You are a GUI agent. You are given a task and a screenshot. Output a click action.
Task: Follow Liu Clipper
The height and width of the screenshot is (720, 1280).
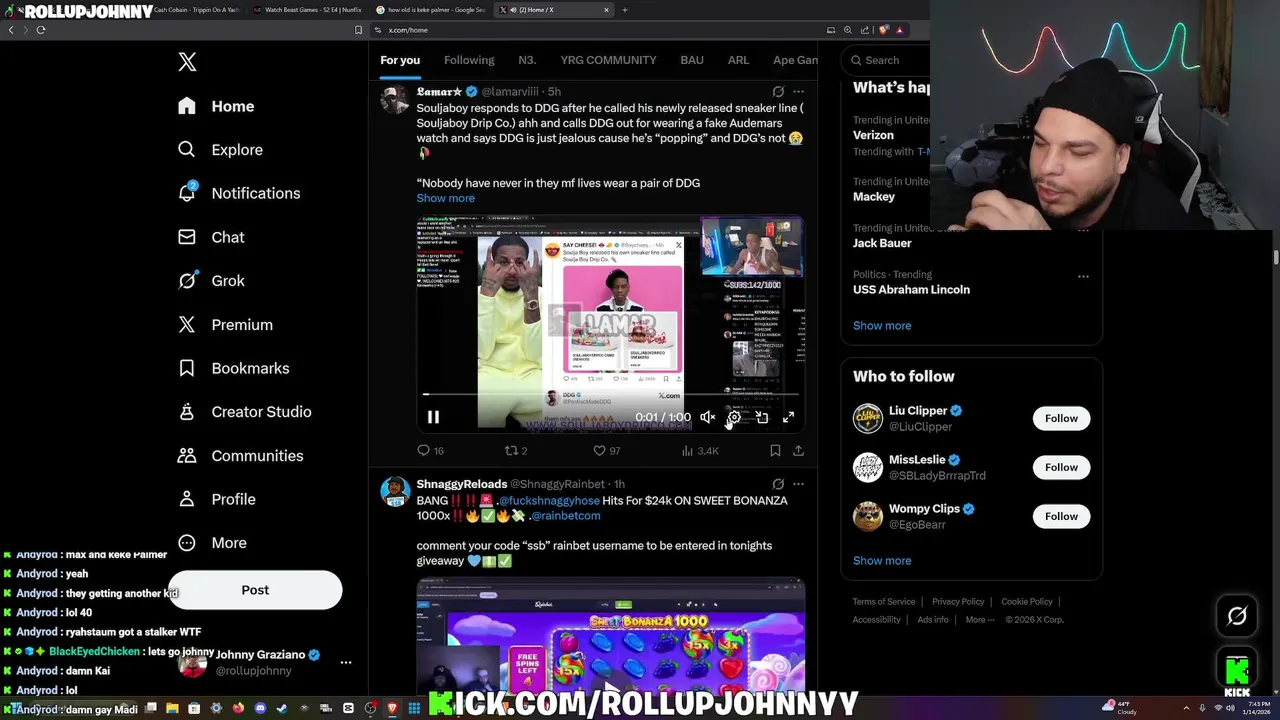pyautogui.click(x=1061, y=418)
